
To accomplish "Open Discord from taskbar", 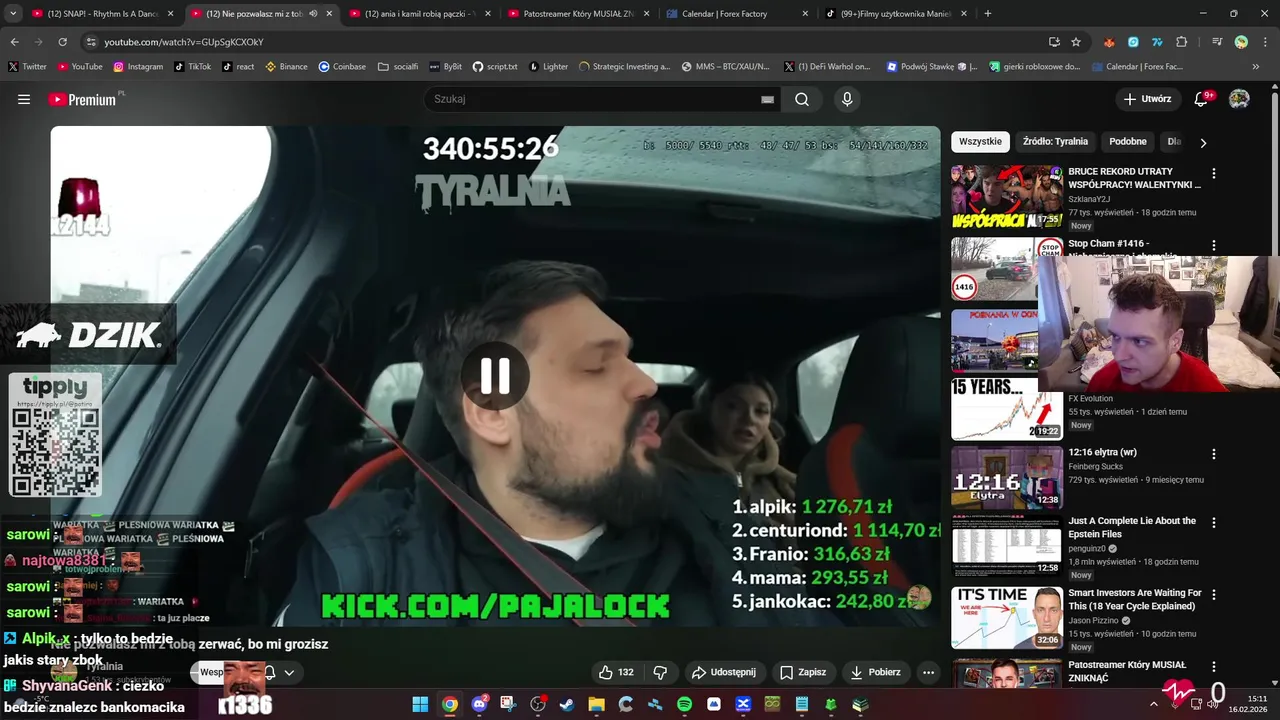I will [479, 704].
